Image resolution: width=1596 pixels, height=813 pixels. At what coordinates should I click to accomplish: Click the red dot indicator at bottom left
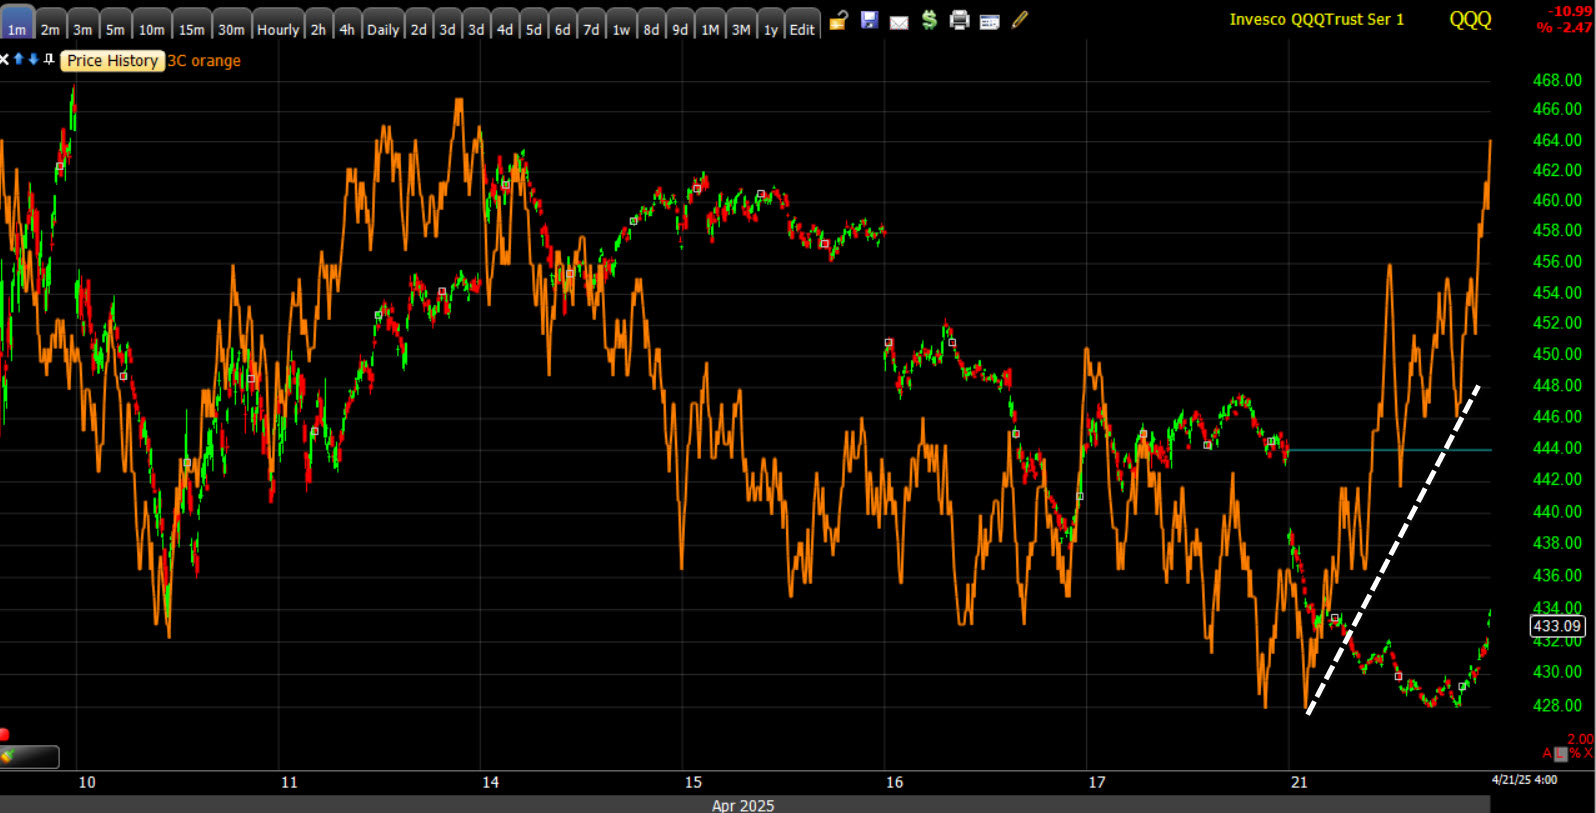[x=4, y=735]
